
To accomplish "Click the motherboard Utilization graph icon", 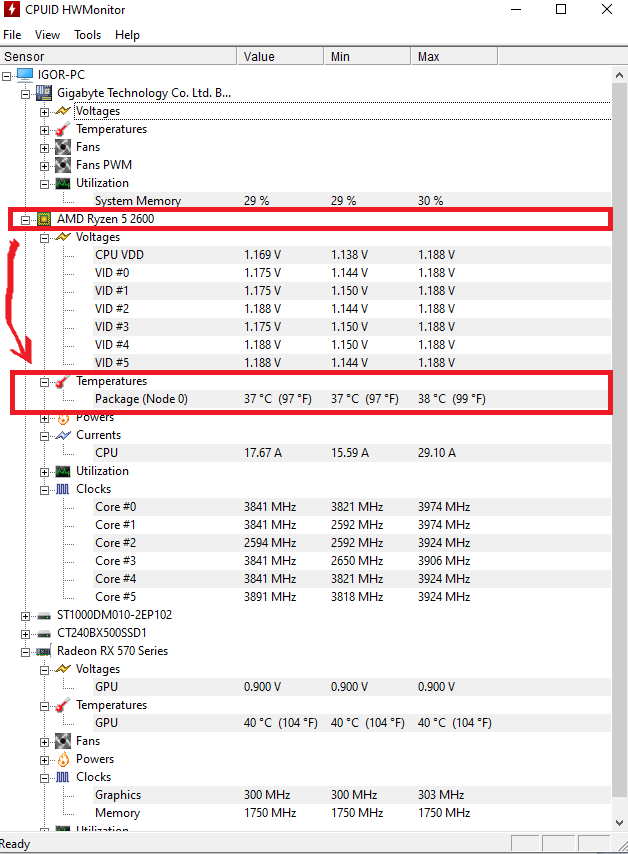I will 63,184.
